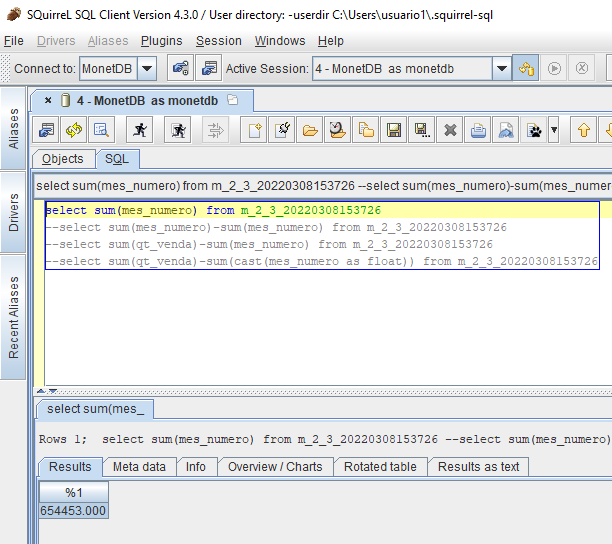Viewport: 612px width, 544px height.
Task: Click the grayed Aliases menu
Action: click(108, 41)
